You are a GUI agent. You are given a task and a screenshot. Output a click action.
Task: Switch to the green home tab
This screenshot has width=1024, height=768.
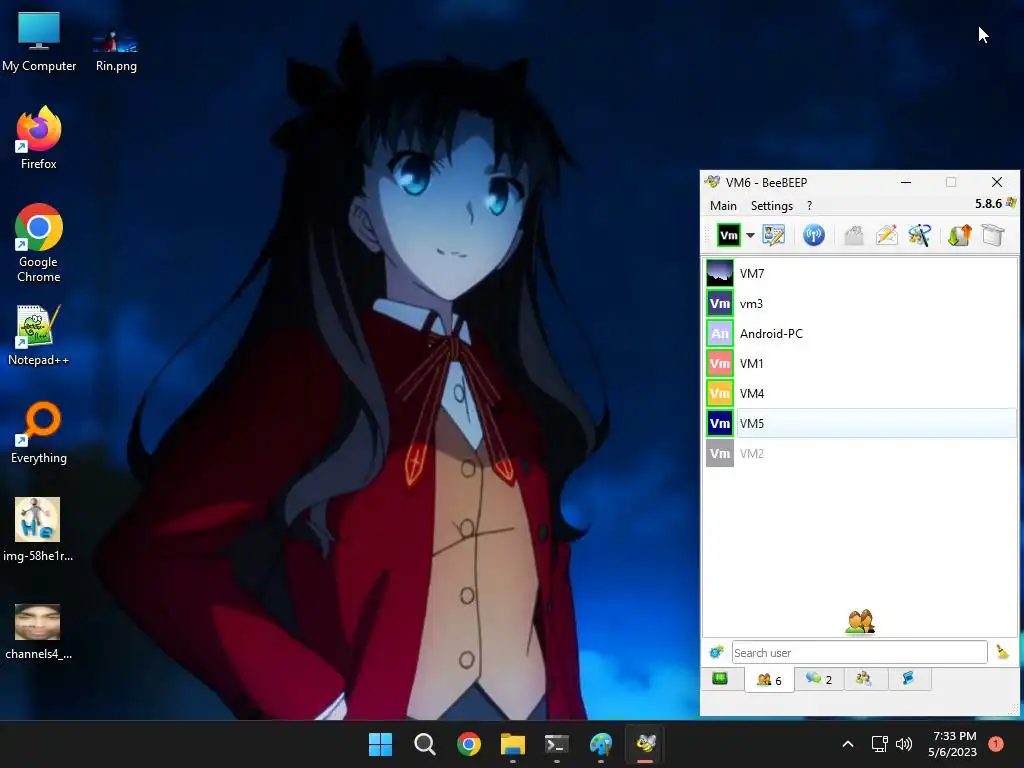tap(720, 679)
